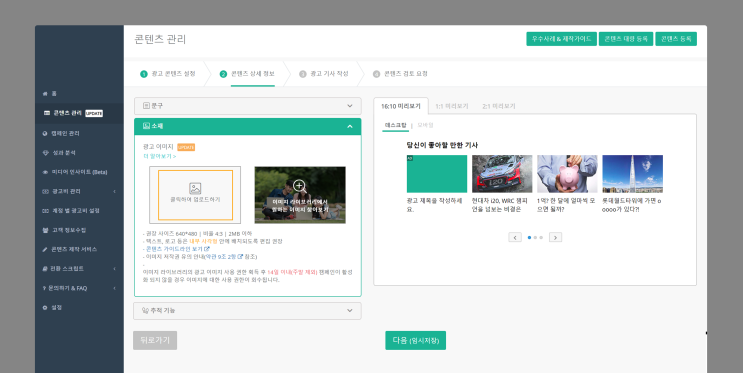
Task: Click the previous arrow of the preview carousel
Action: tap(515, 237)
